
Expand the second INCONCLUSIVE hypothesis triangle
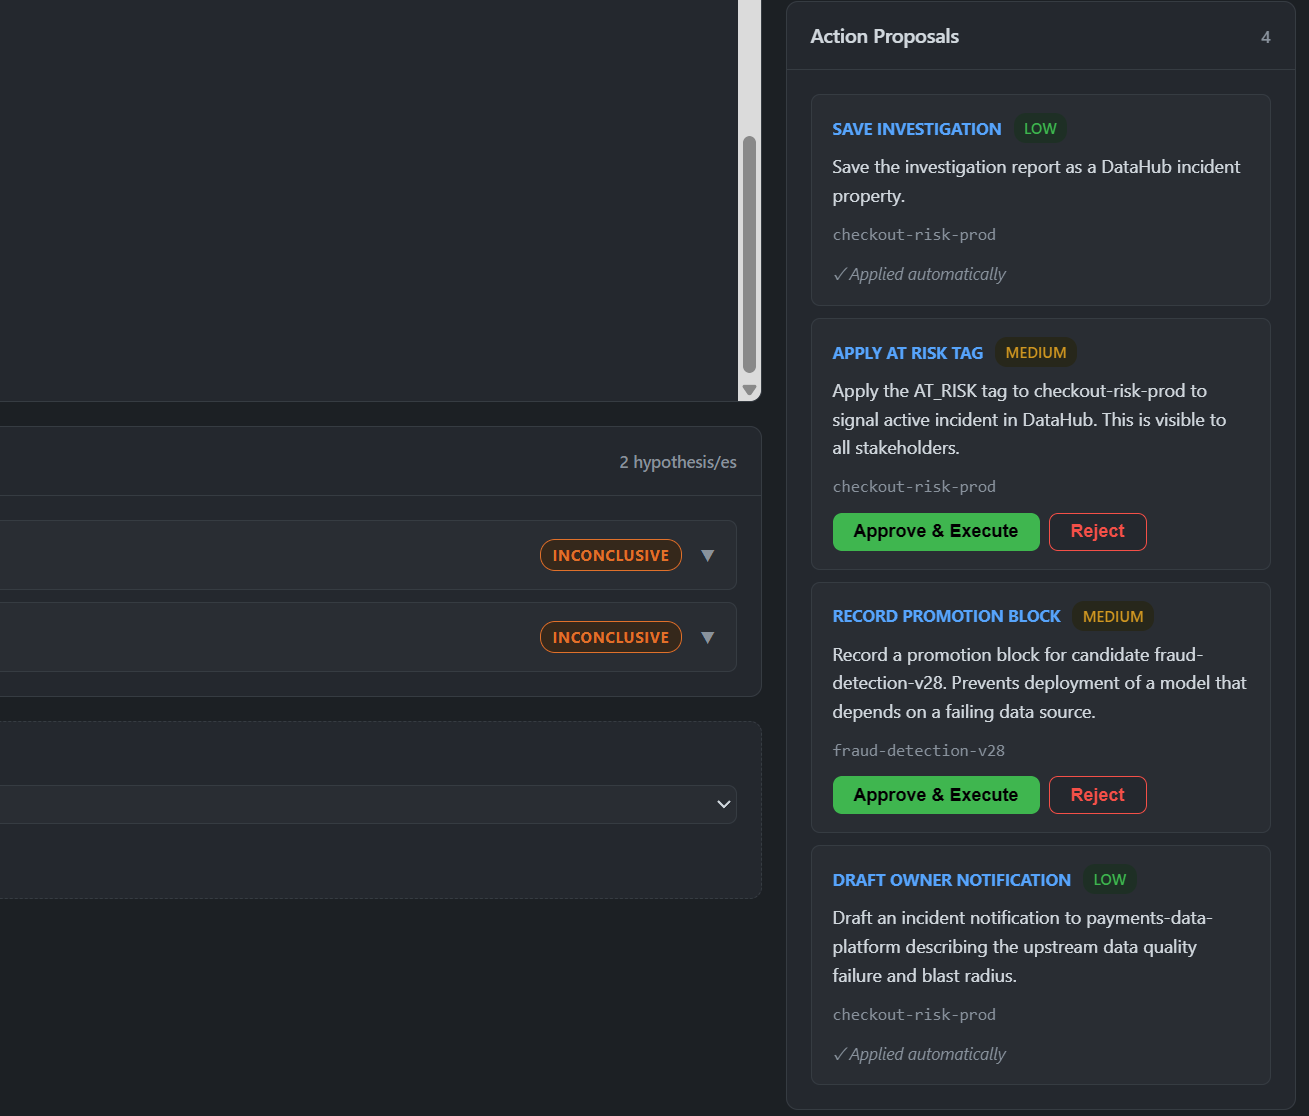[708, 637]
